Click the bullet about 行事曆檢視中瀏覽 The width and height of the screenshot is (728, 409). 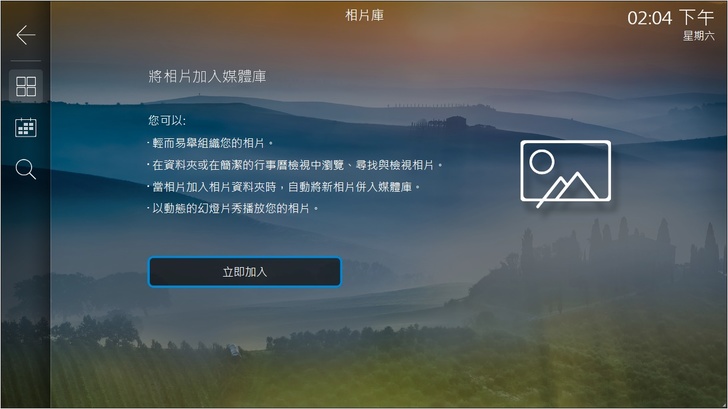coord(295,165)
